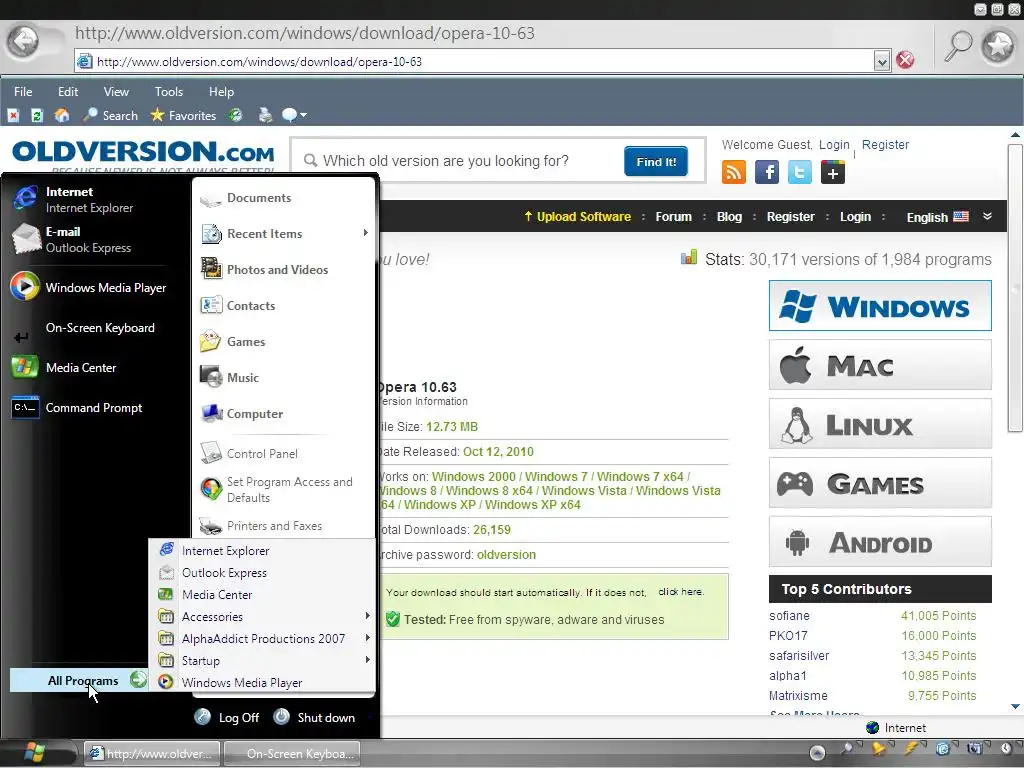This screenshot has width=1024, height=768.
Task: Click the OldVersion search input field
Action: pos(457,161)
